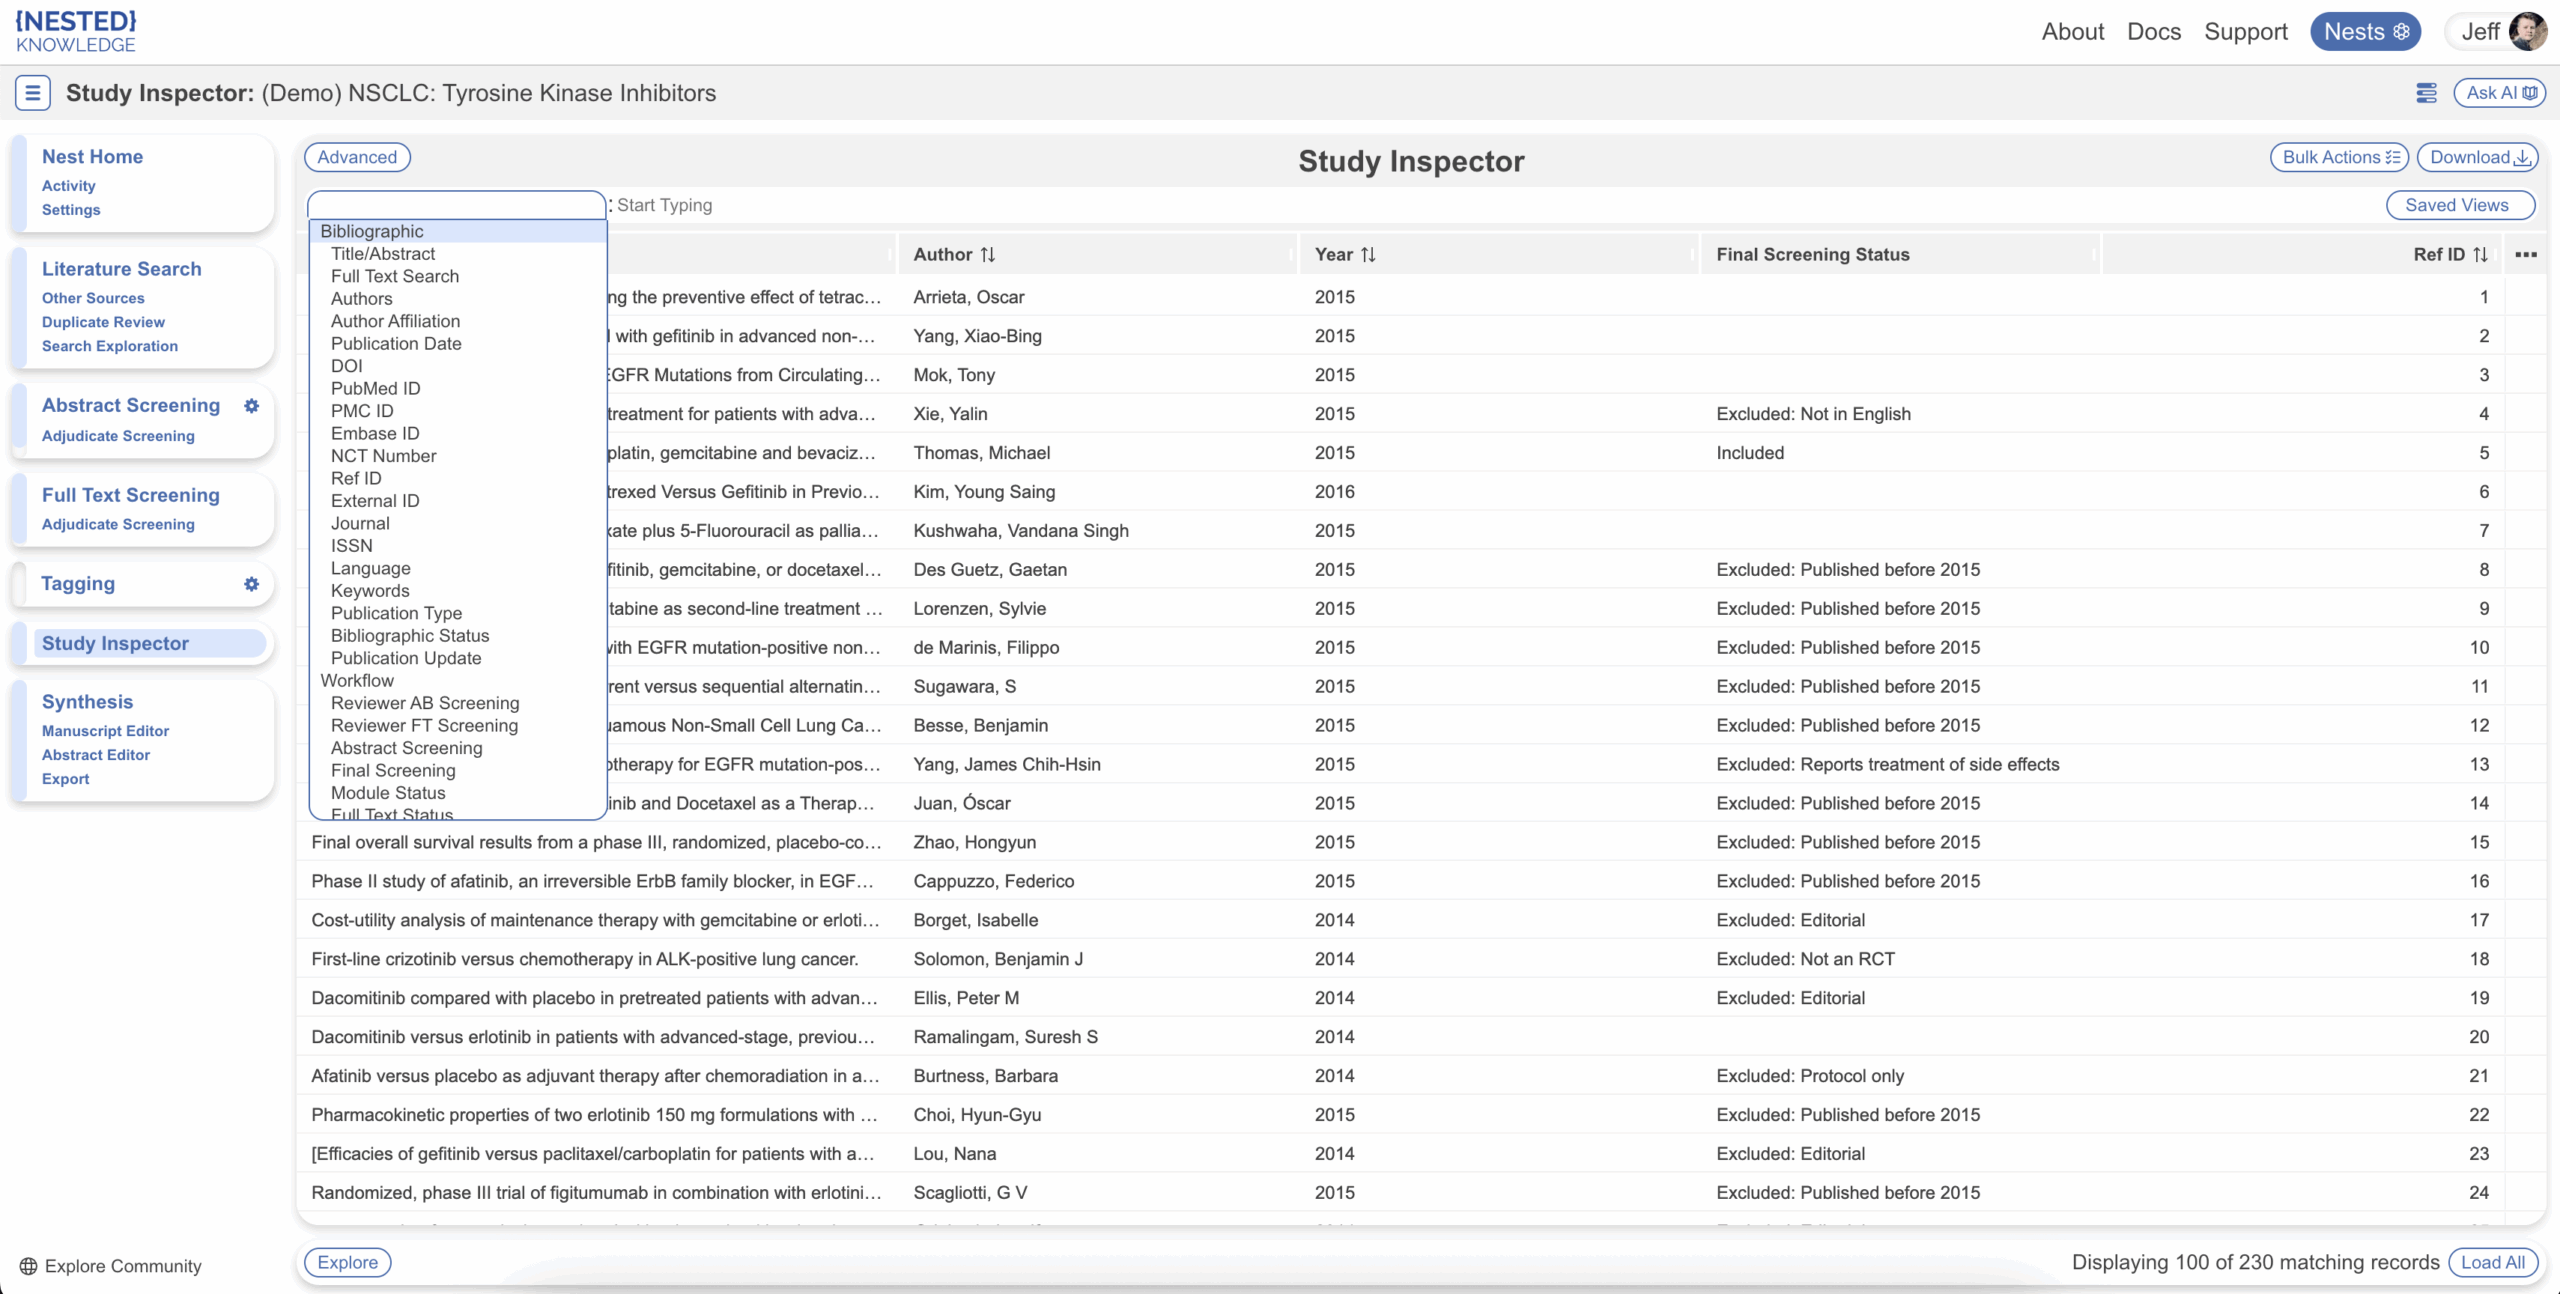
Task: Open column options three-dot menu
Action: tap(2526, 255)
